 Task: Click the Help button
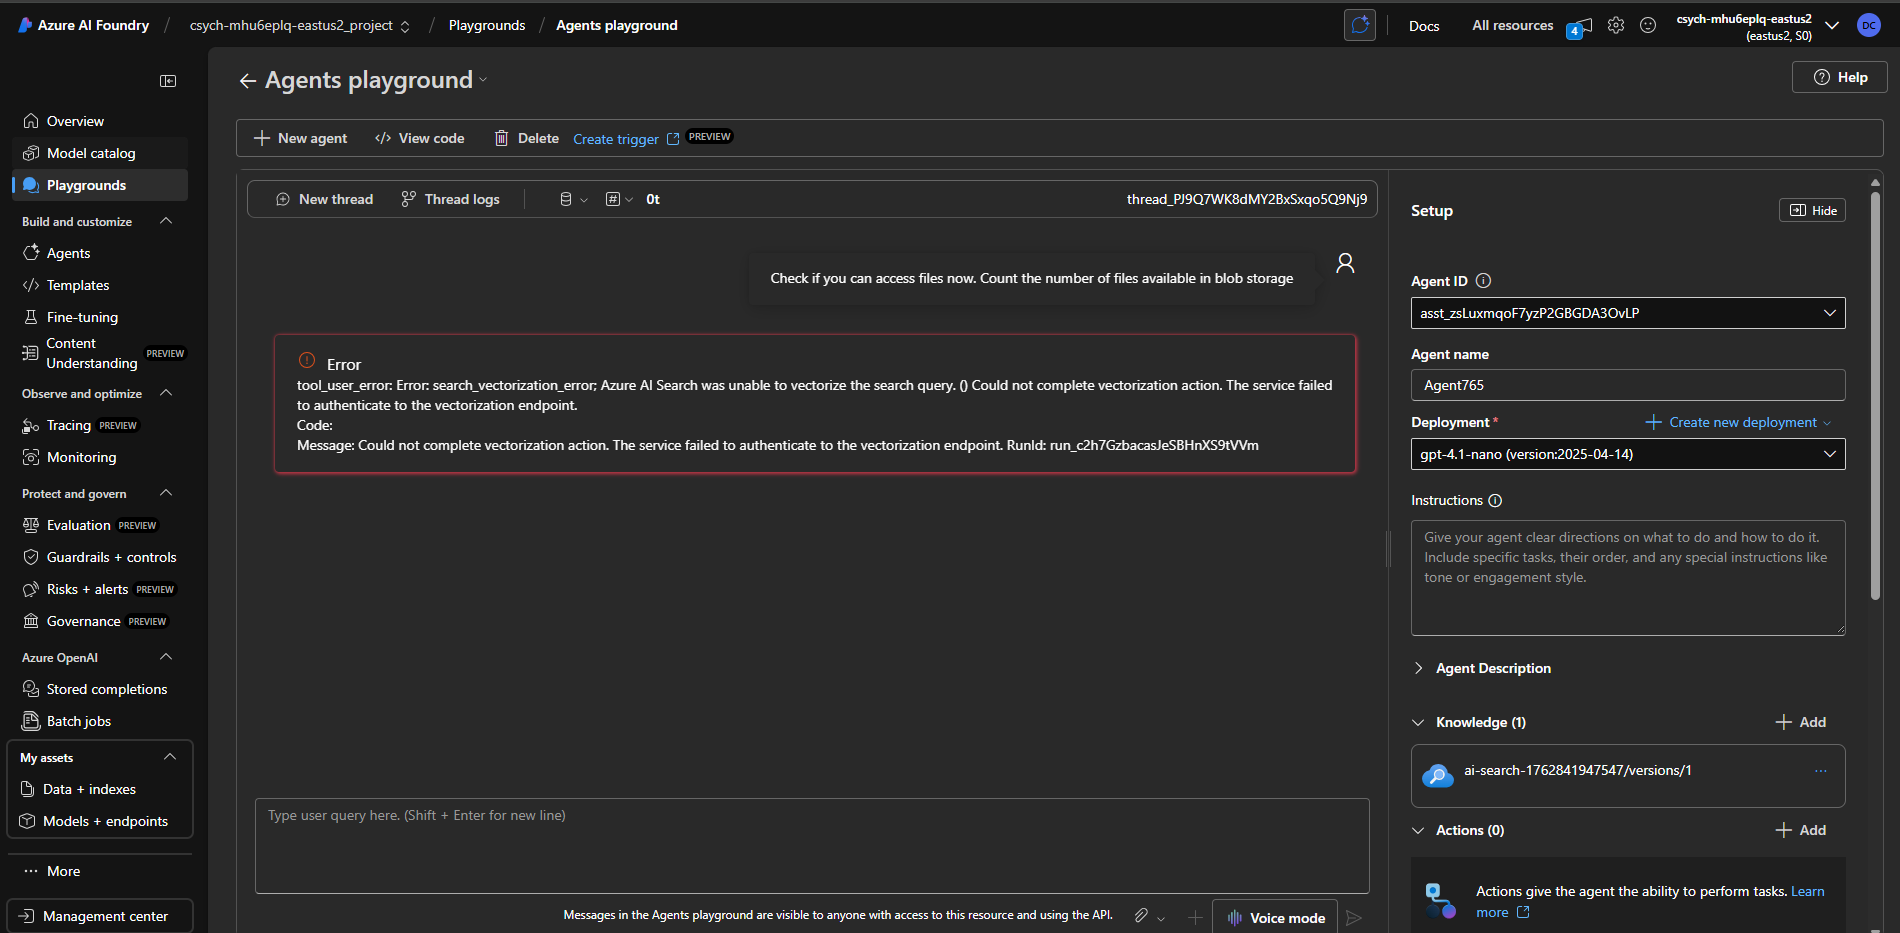point(1840,77)
